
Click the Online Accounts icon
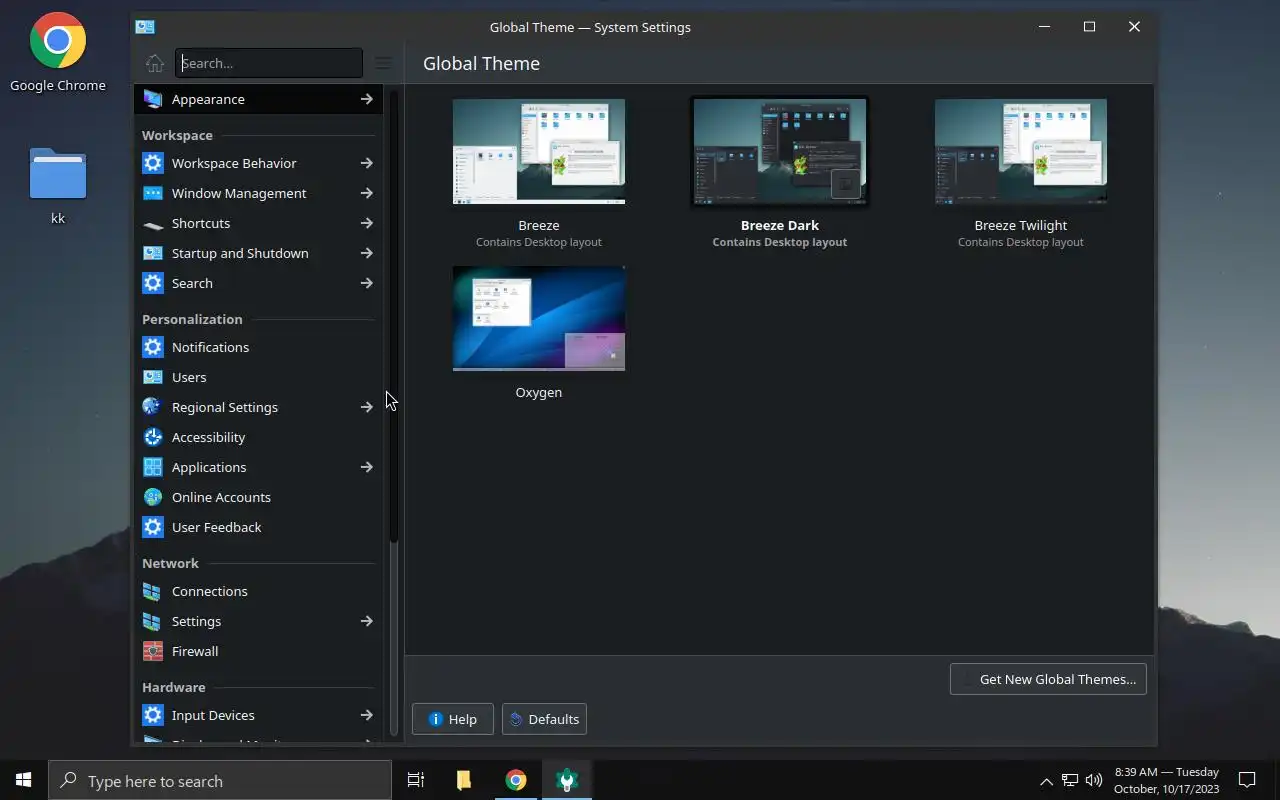[152, 497]
